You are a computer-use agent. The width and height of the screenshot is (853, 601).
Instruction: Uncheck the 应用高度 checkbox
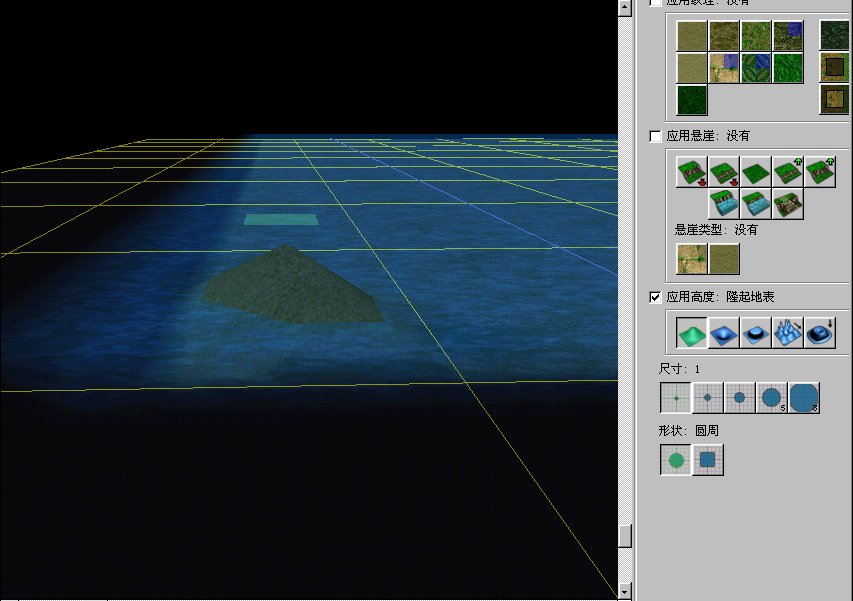coord(655,297)
